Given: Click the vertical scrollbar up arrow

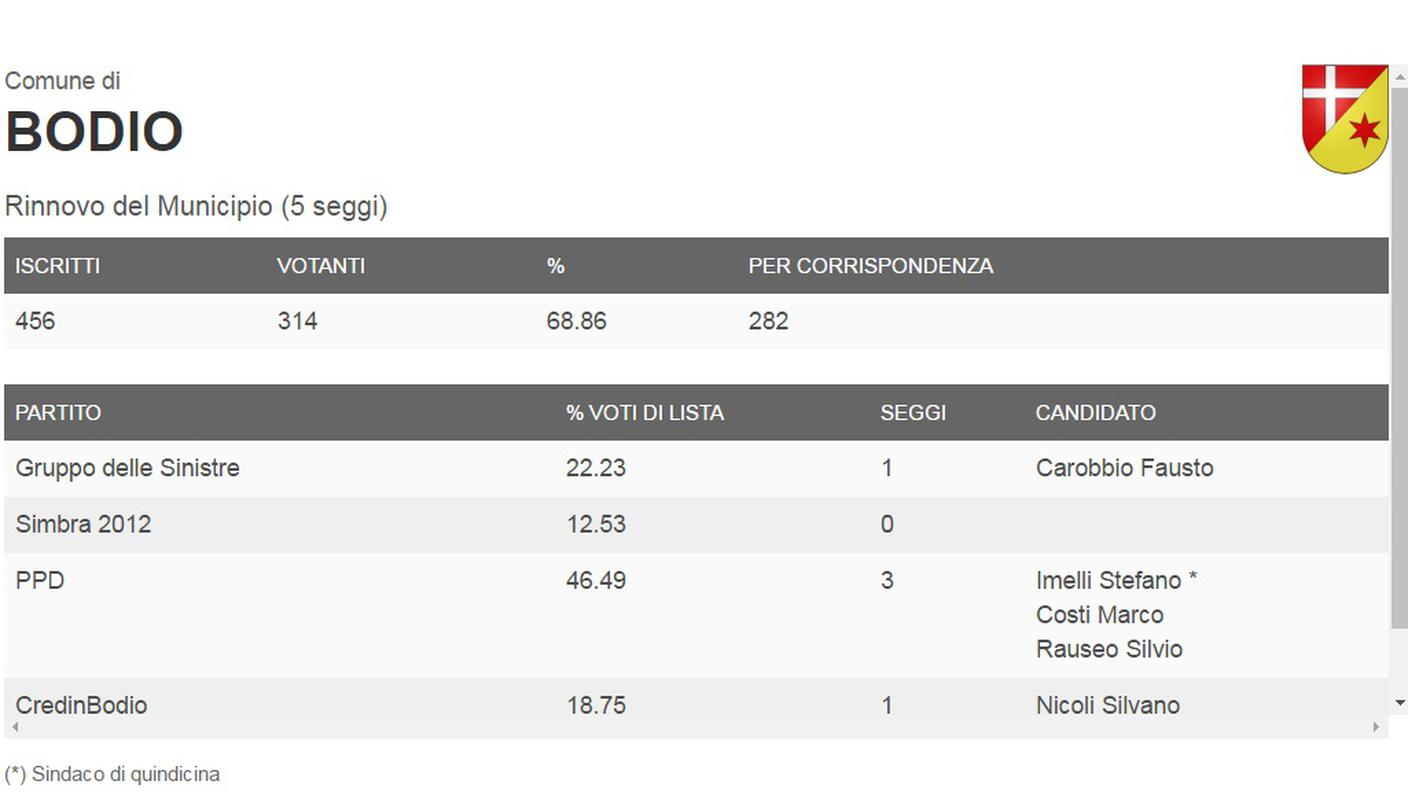Looking at the screenshot, I should [x=1399, y=76].
